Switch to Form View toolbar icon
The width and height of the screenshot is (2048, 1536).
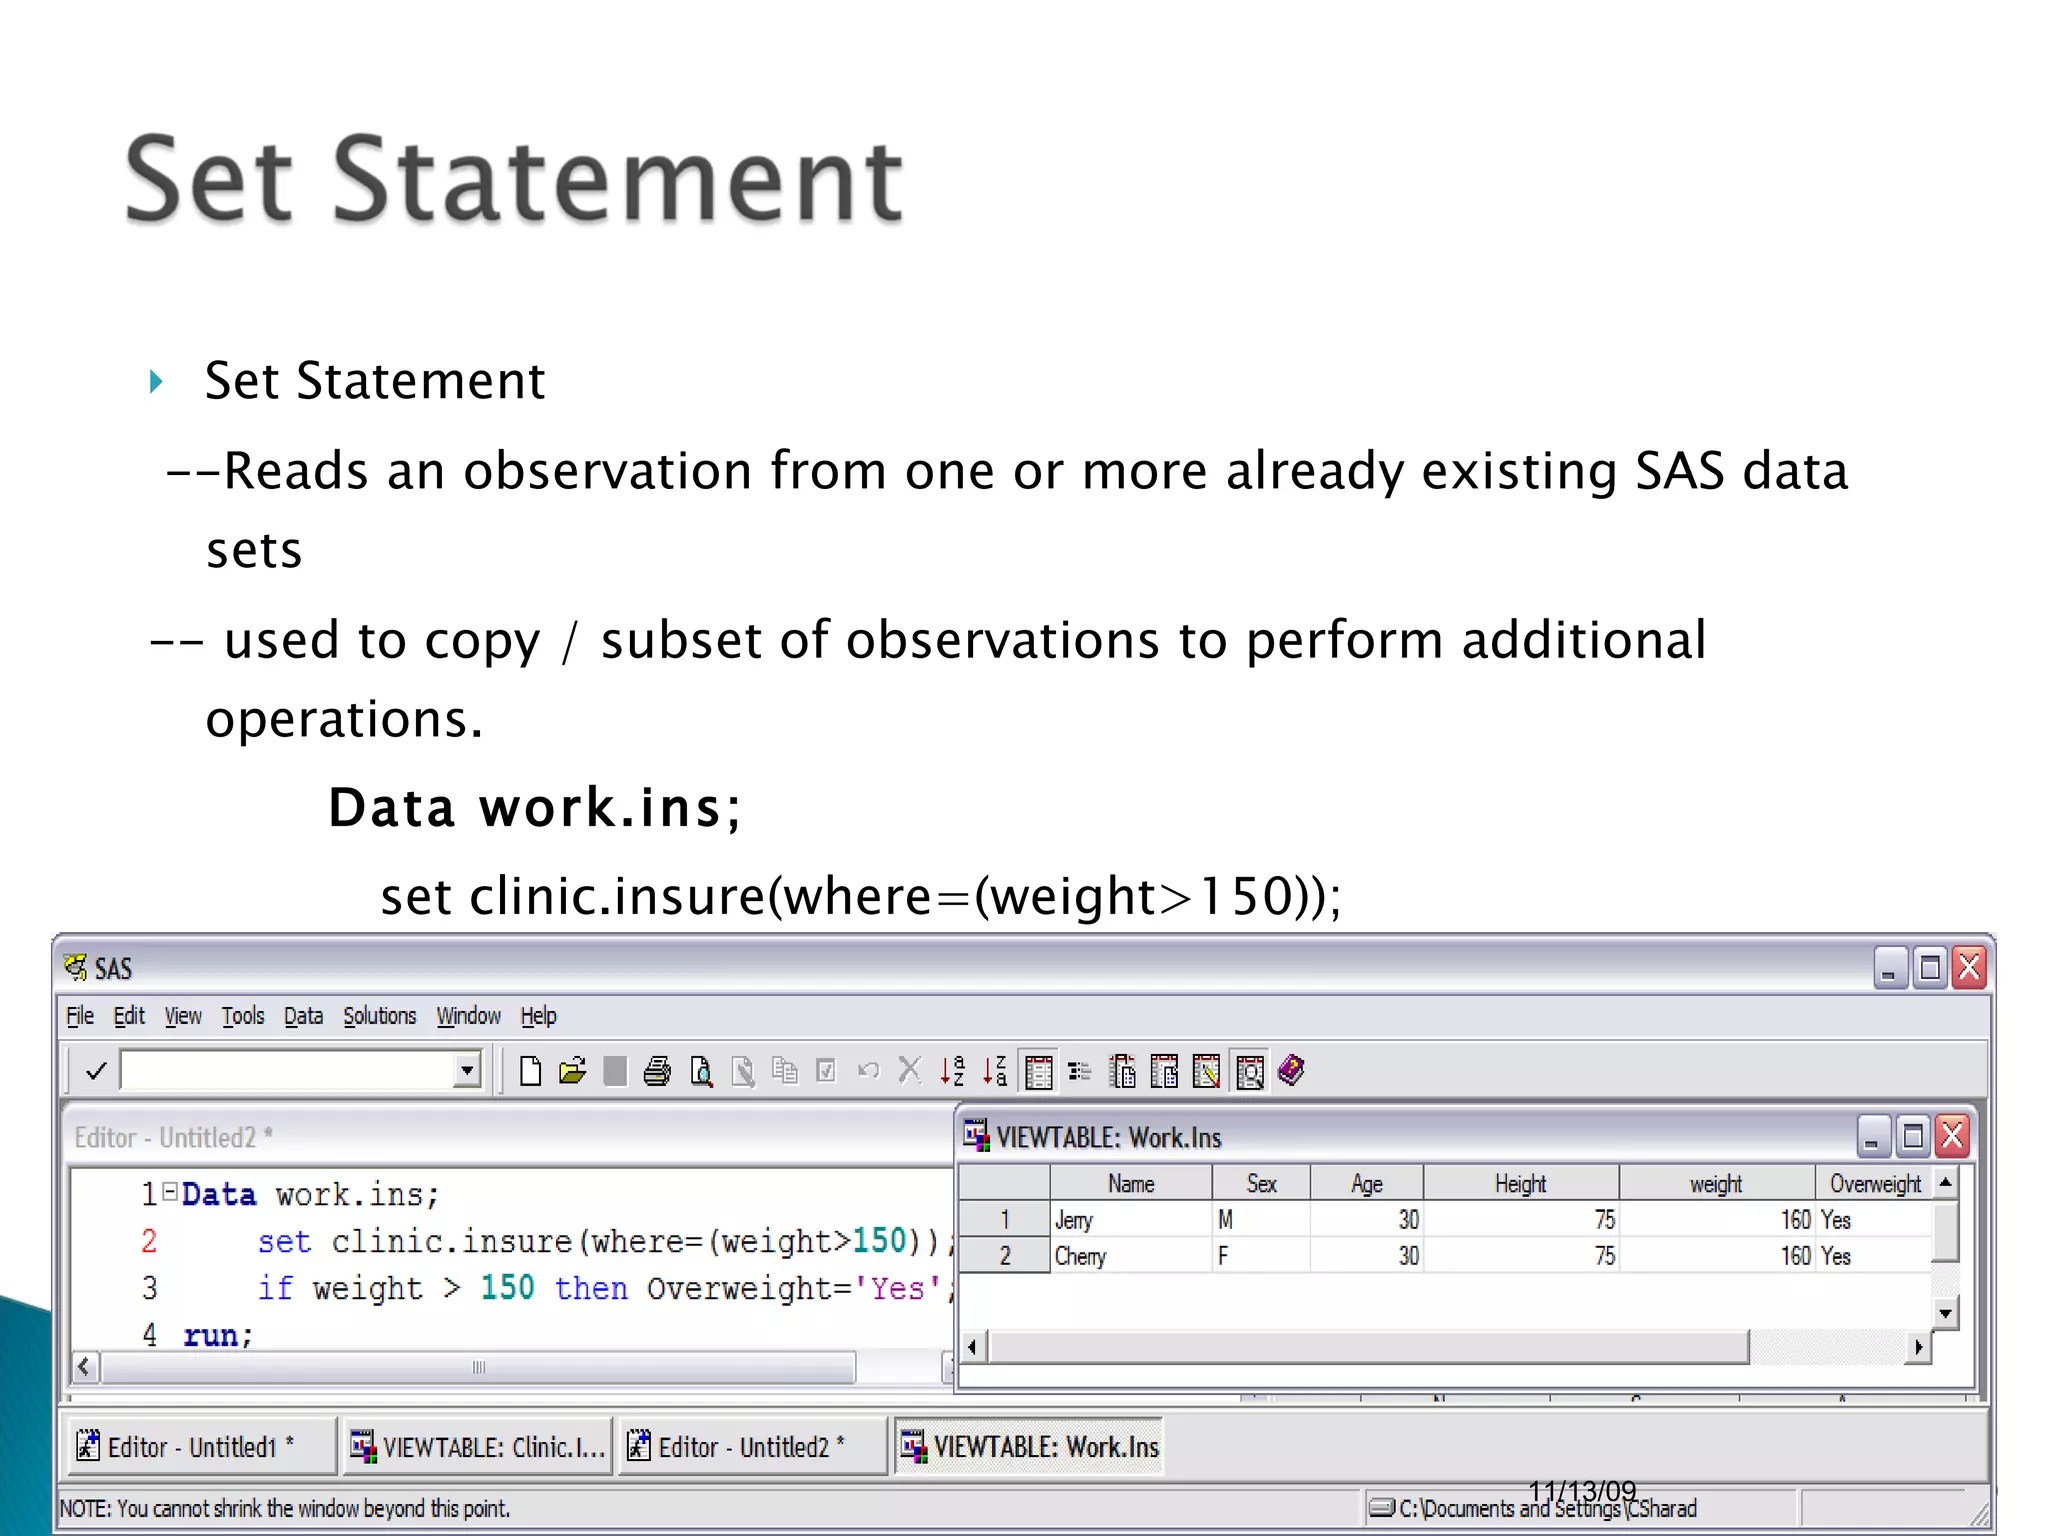1080,1072
